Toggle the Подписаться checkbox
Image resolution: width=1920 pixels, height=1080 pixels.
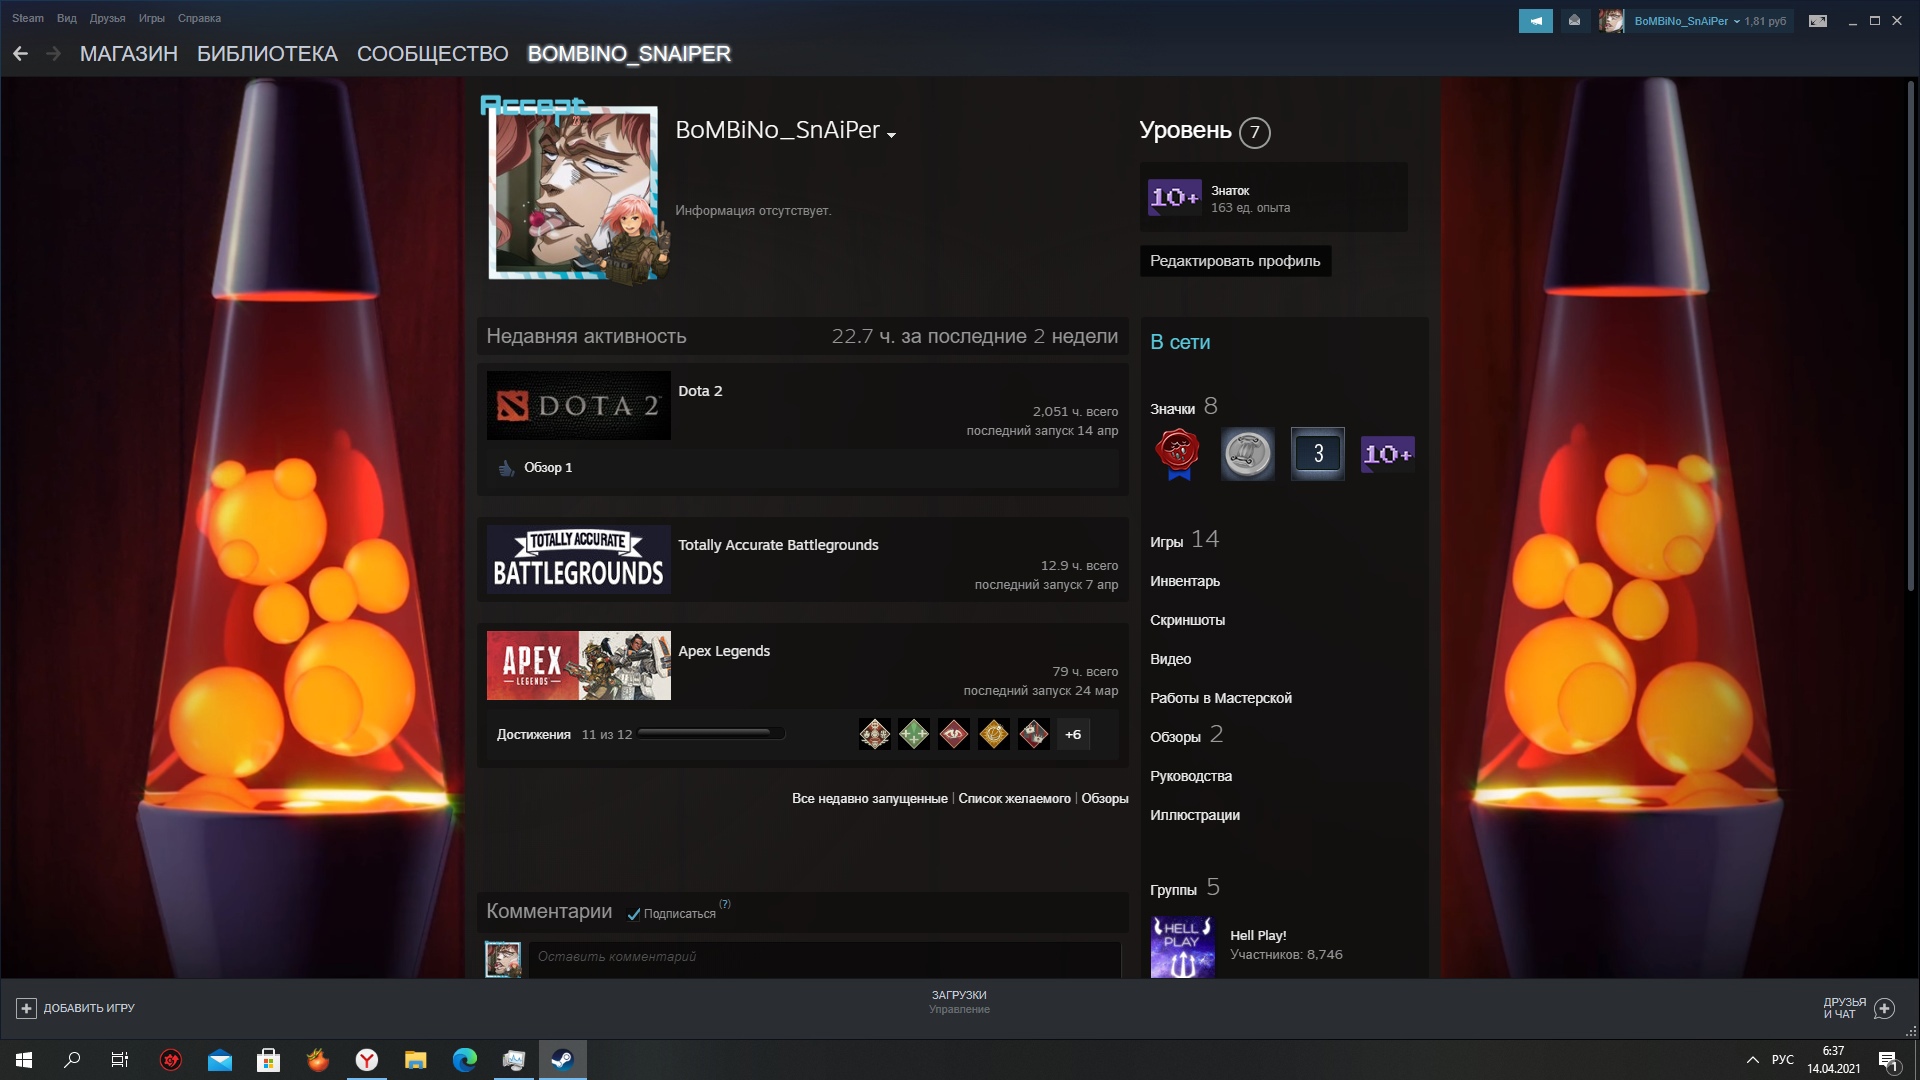[633, 914]
